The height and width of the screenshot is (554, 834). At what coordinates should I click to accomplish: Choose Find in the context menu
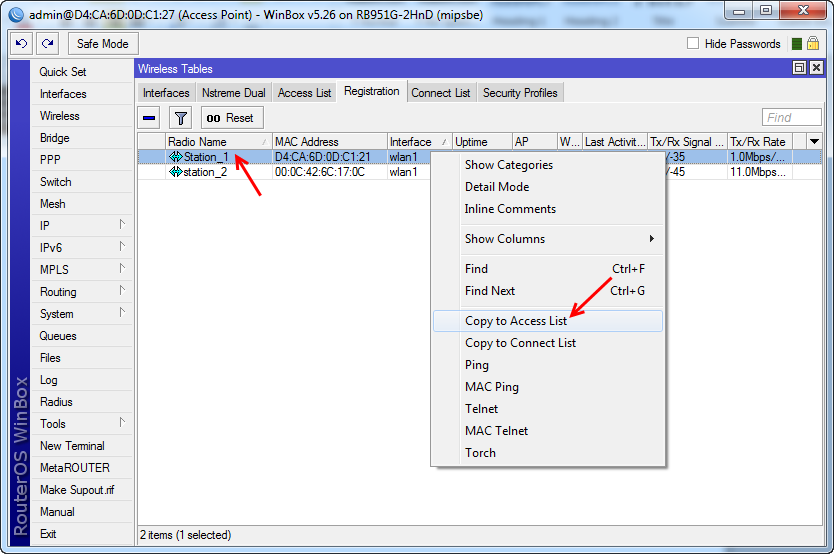tap(548, 268)
